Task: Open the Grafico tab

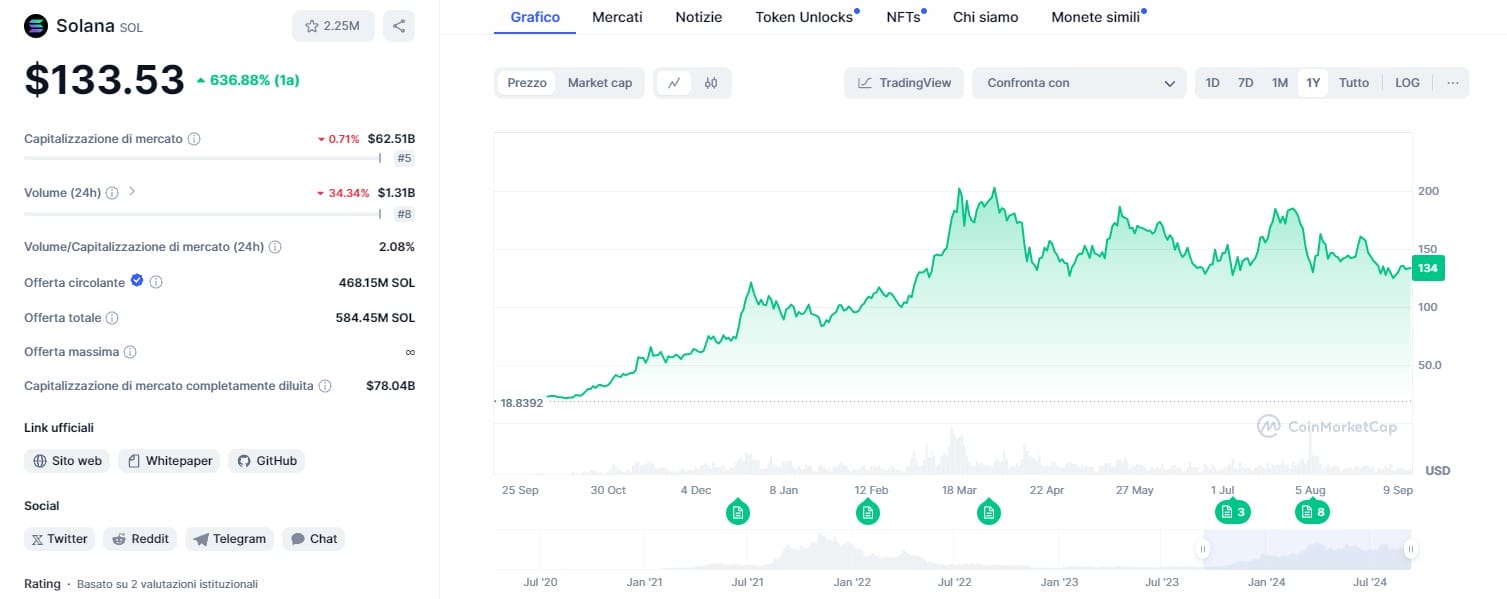Action: point(535,17)
